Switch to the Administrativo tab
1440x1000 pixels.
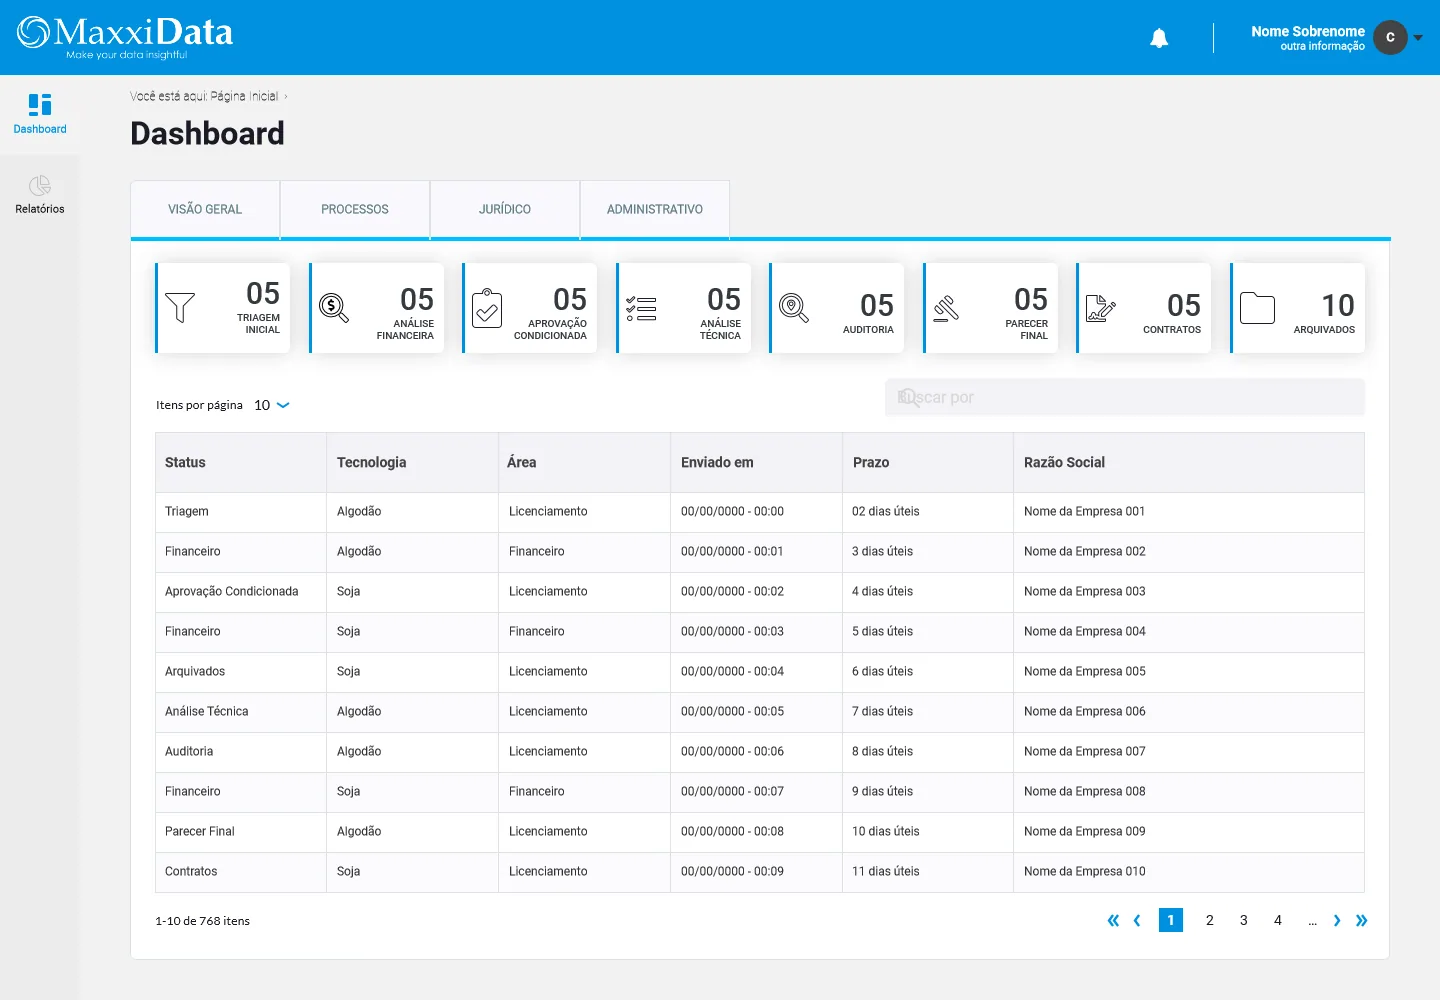click(655, 209)
